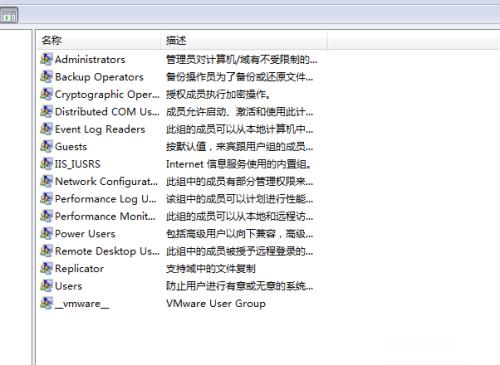Click the Users group icon
The height and width of the screenshot is (365, 500).
(x=46, y=286)
